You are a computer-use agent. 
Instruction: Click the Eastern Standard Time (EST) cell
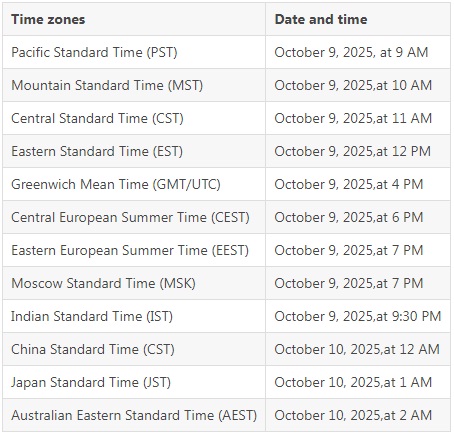(x=134, y=151)
